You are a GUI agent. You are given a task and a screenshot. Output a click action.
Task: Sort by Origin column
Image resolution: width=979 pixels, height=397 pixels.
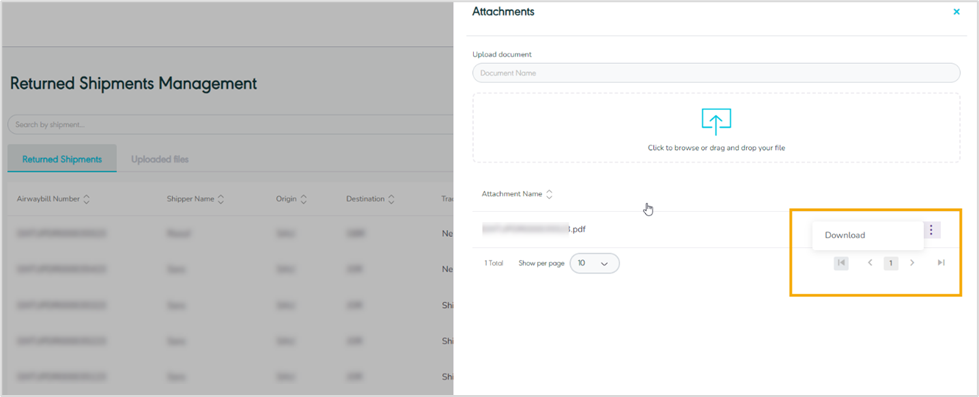[303, 199]
